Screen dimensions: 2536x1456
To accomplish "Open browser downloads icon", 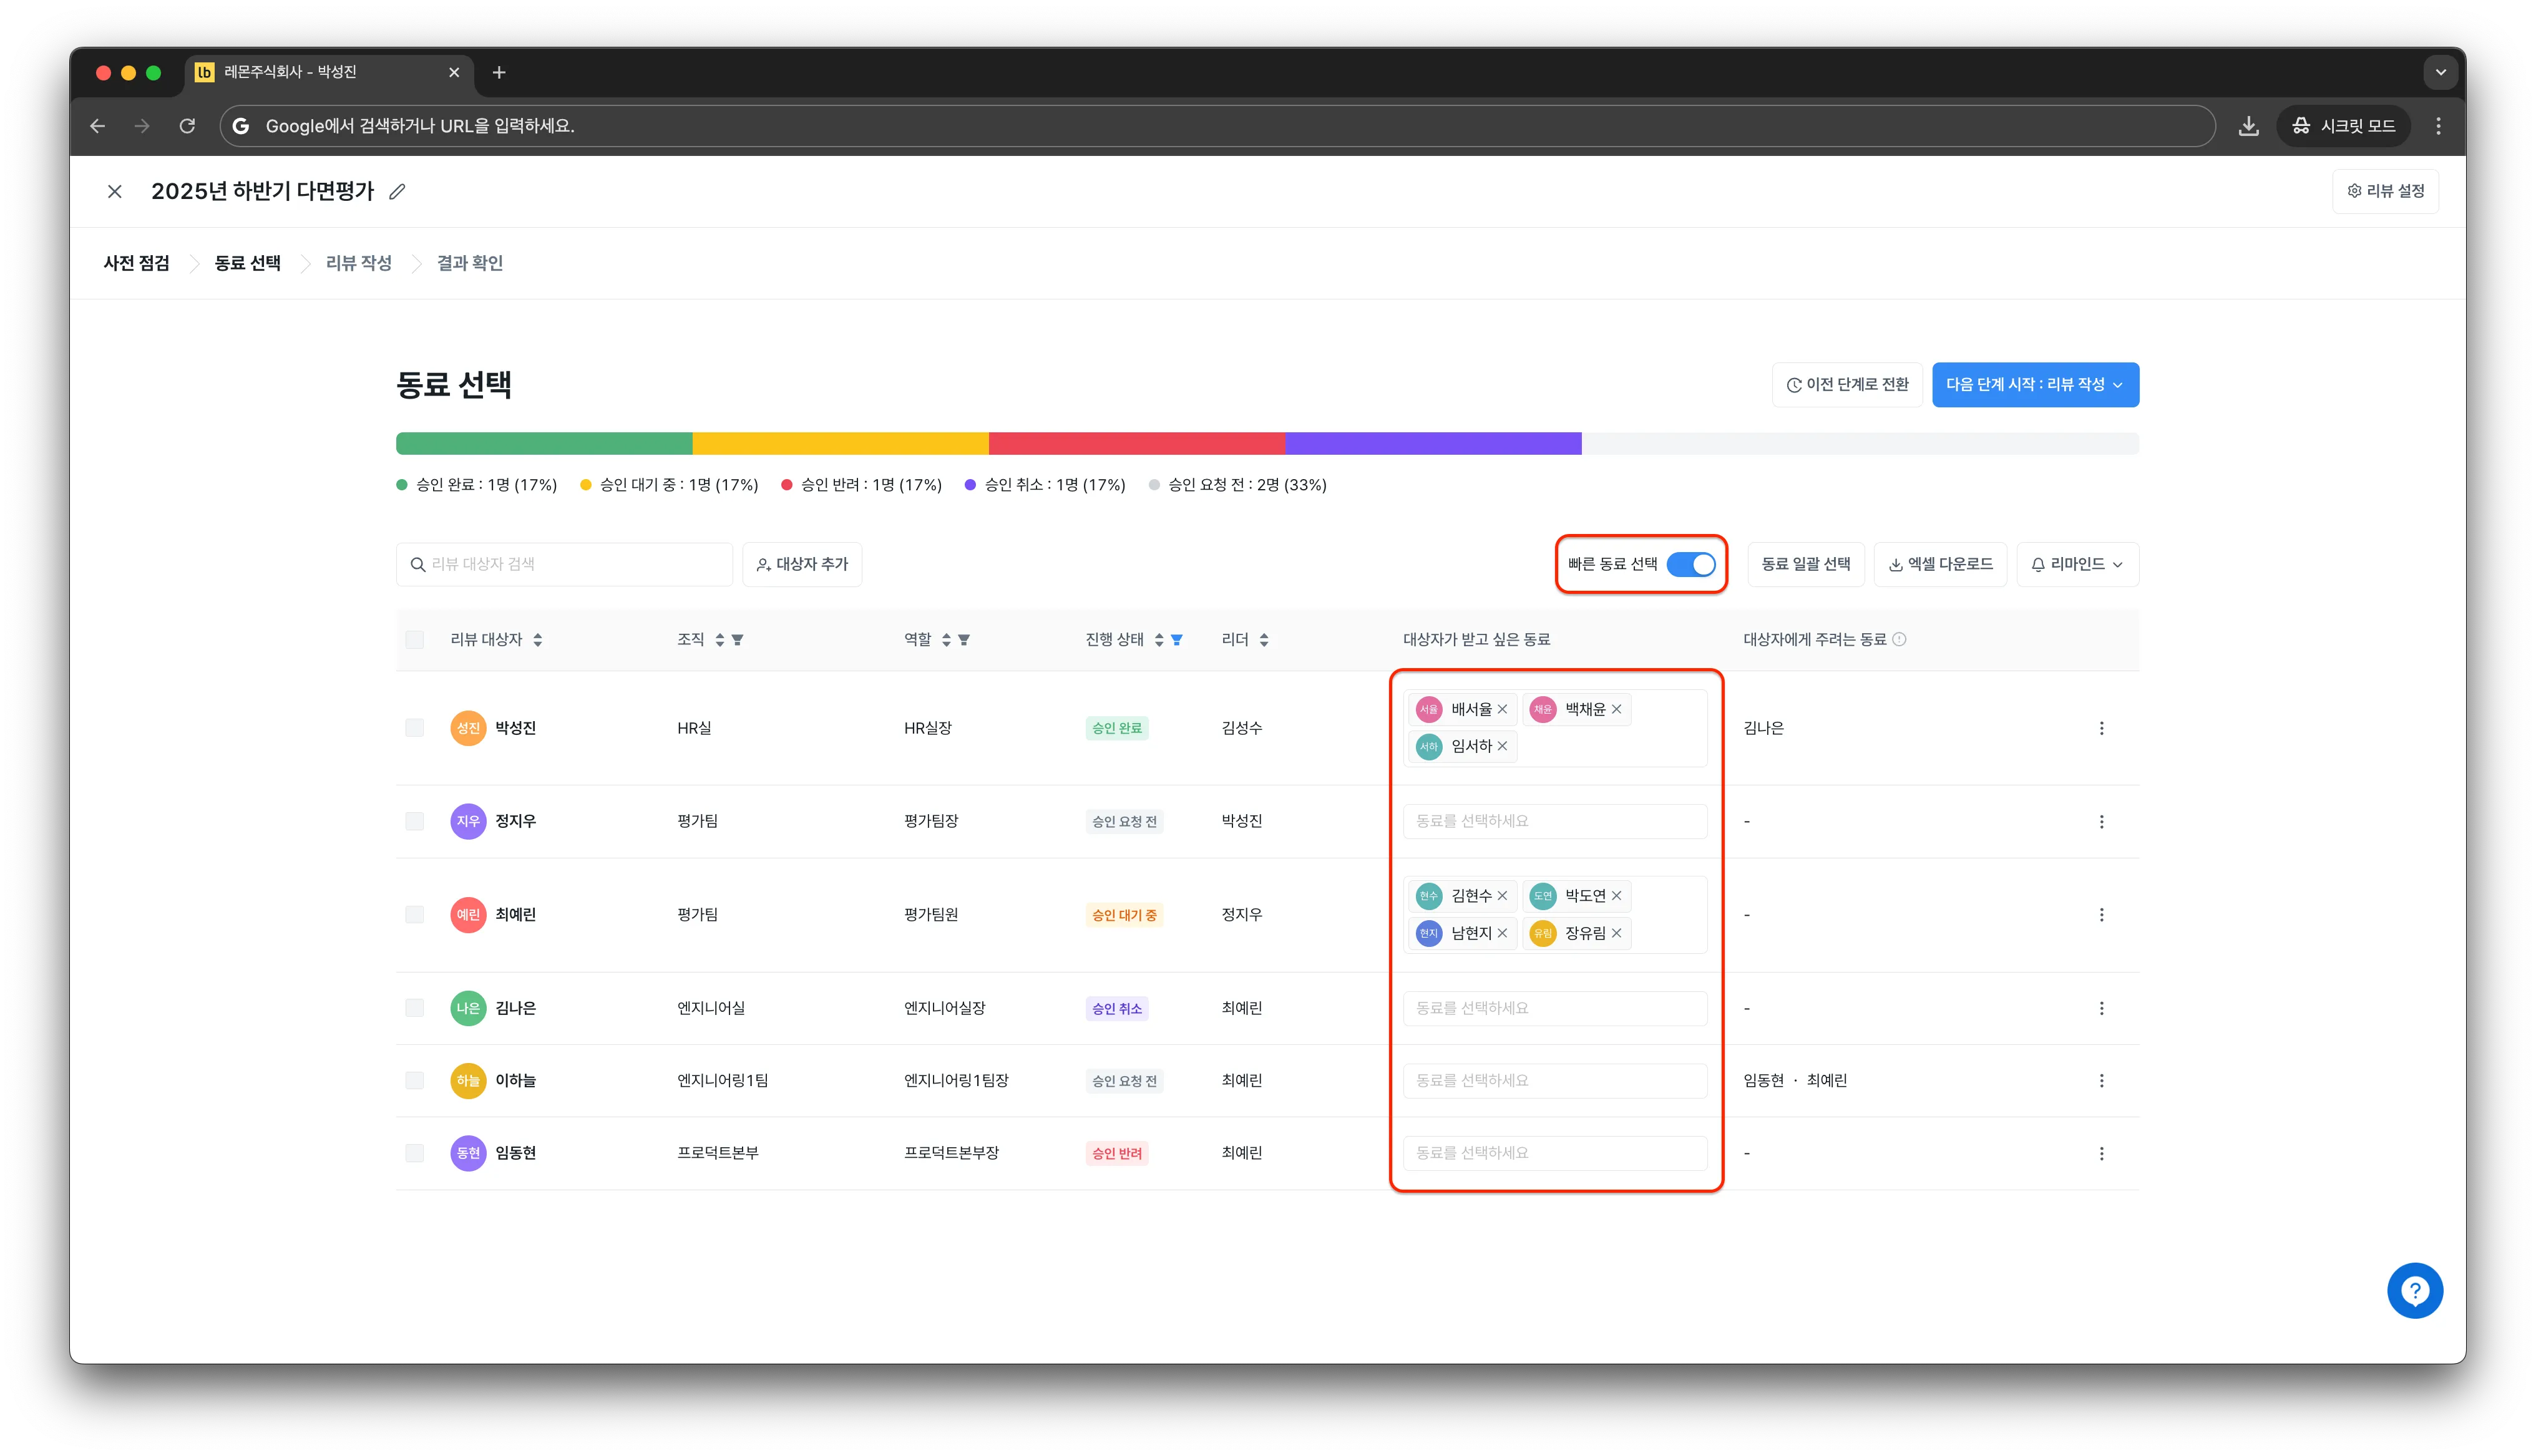I will [2248, 126].
